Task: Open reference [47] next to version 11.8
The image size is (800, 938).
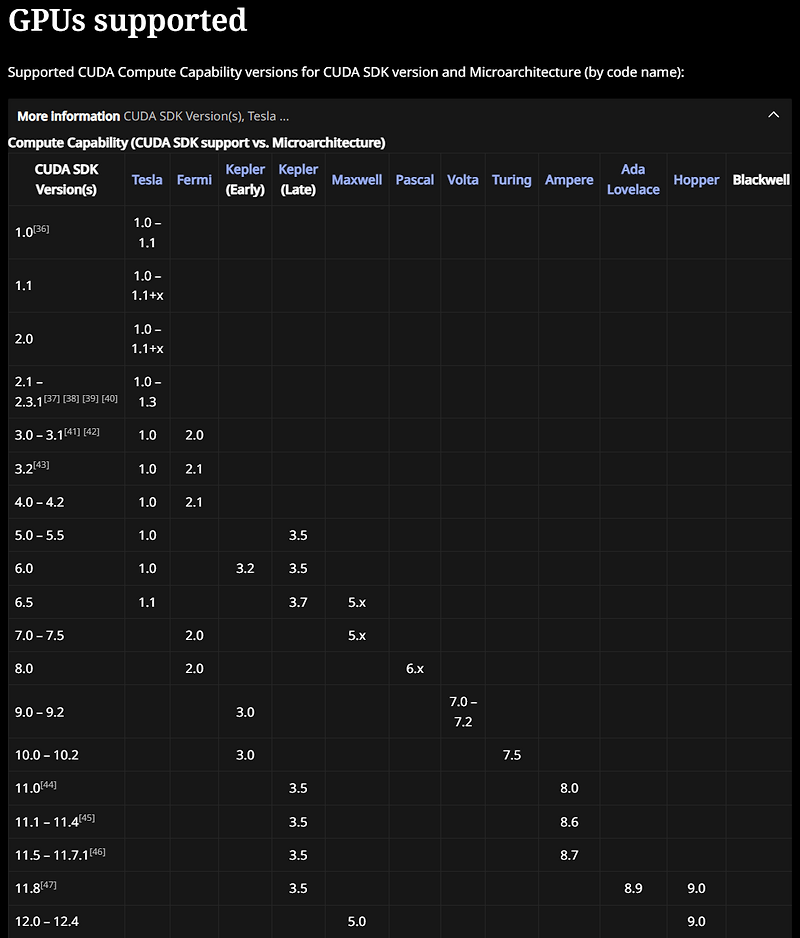Action: (48, 884)
